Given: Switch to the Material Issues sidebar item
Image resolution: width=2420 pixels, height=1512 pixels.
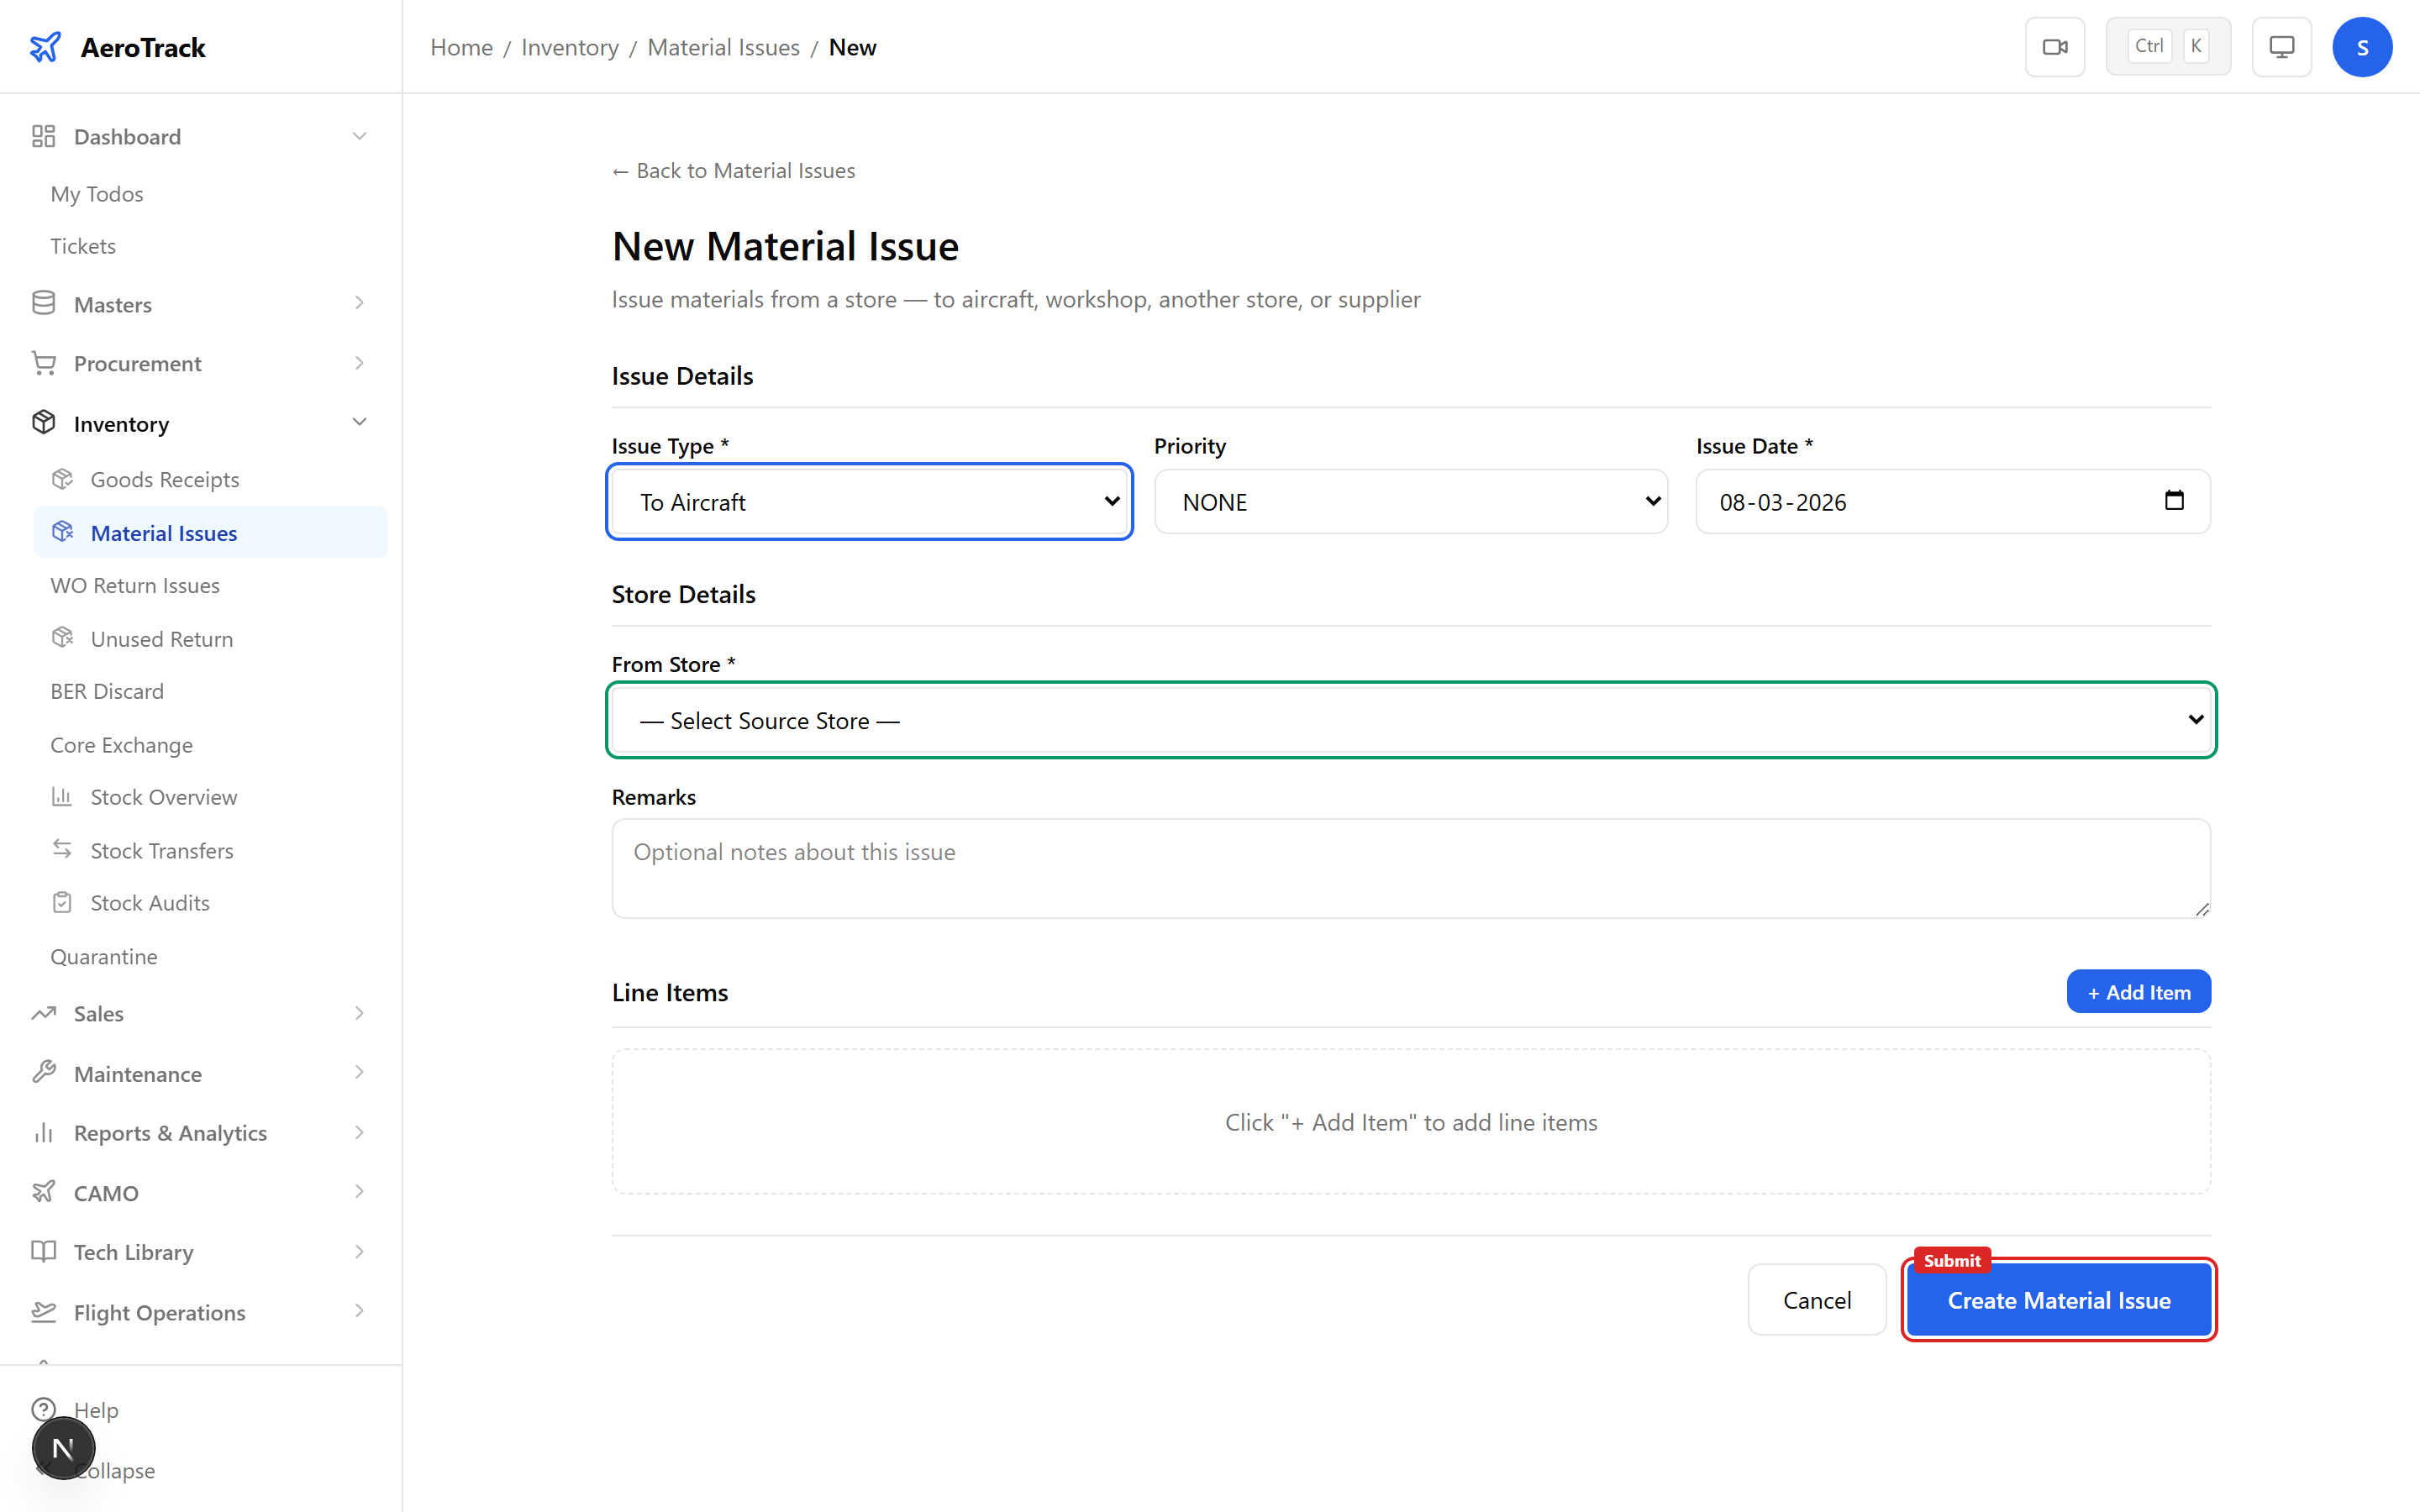Looking at the screenshot, I should pyautogui.click(x=164, y=532).
